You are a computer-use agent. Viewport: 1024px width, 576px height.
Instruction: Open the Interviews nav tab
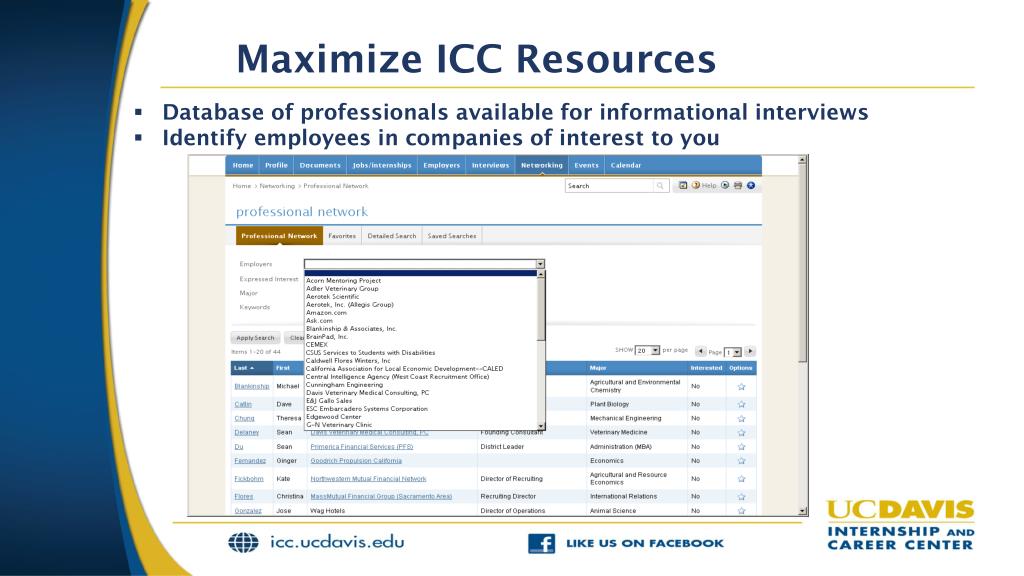click(x=490, y=165)
